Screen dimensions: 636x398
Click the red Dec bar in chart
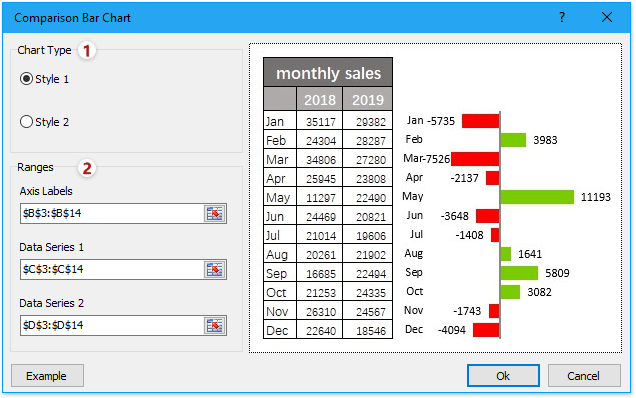click(x=486, y=330)
